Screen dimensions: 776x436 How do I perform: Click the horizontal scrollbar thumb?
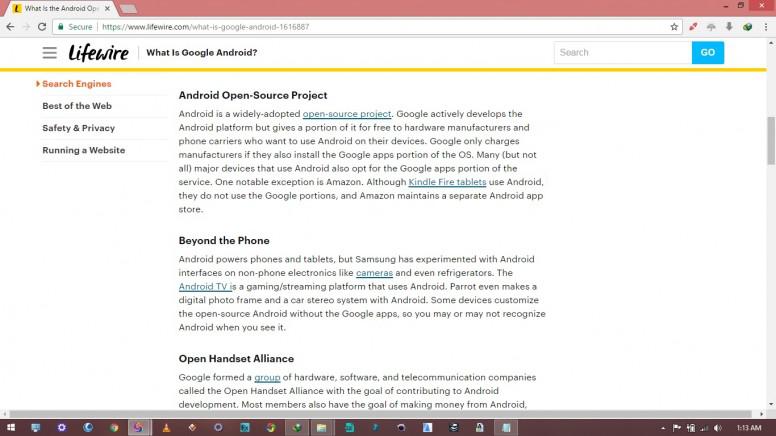pyautogui.click(x=380, y=414)
